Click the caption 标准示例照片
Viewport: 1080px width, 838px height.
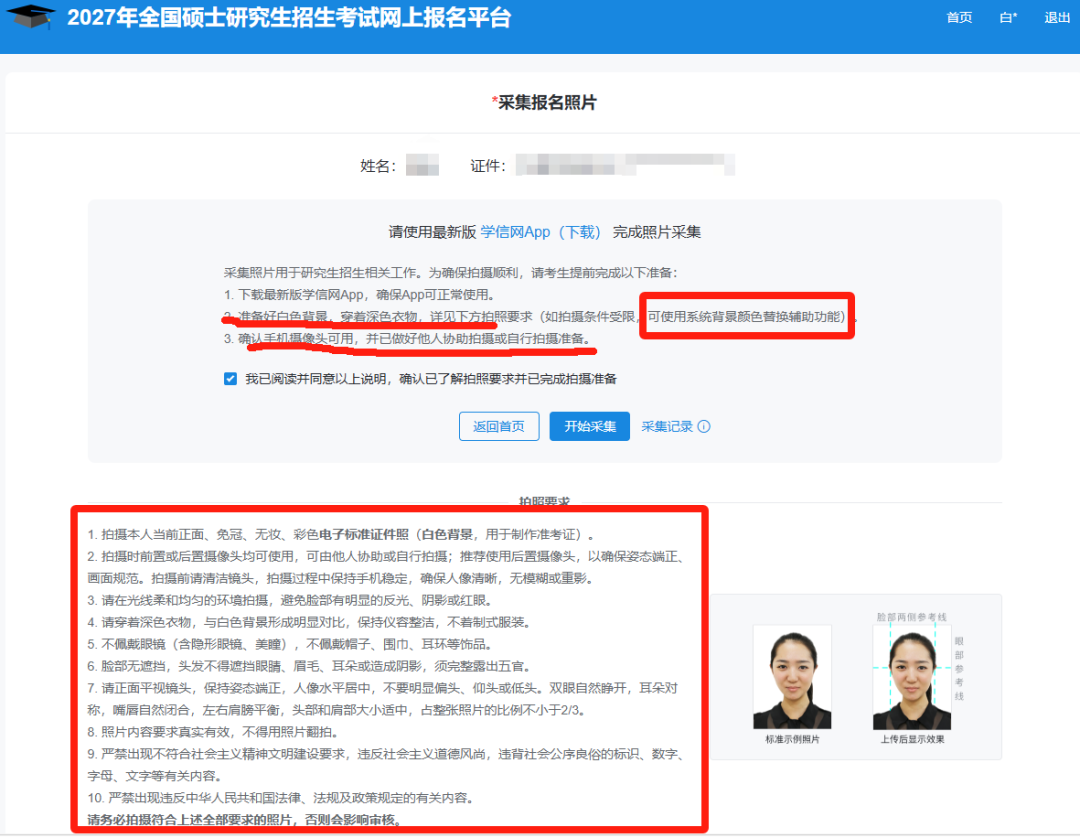tap(792, 740)
